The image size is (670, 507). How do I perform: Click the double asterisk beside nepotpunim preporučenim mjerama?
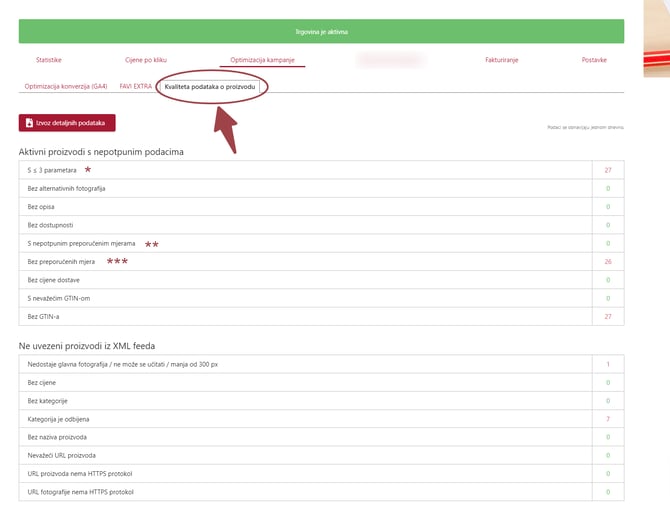pyautogui.click(x=152, y=244)
